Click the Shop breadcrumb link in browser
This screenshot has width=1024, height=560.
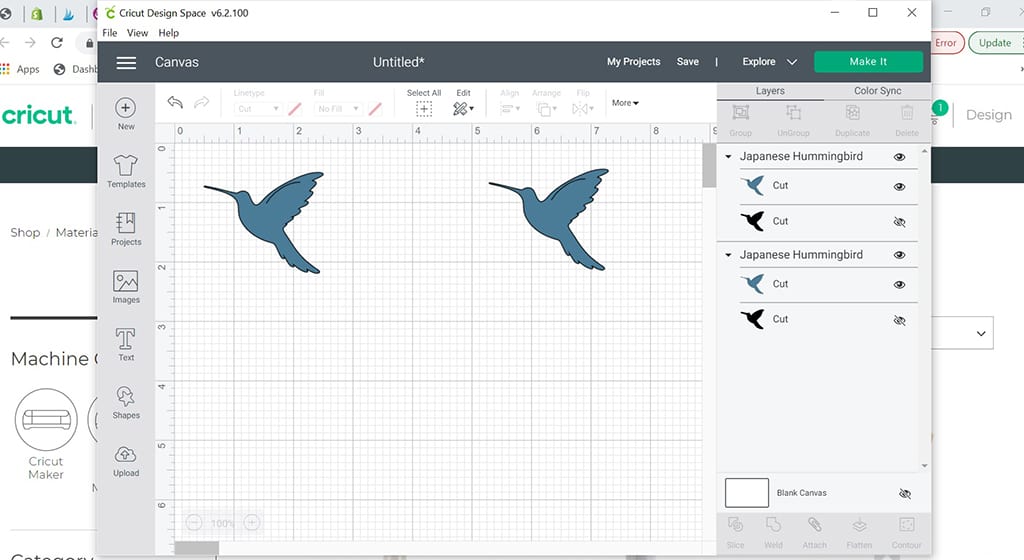coord(25,232)
